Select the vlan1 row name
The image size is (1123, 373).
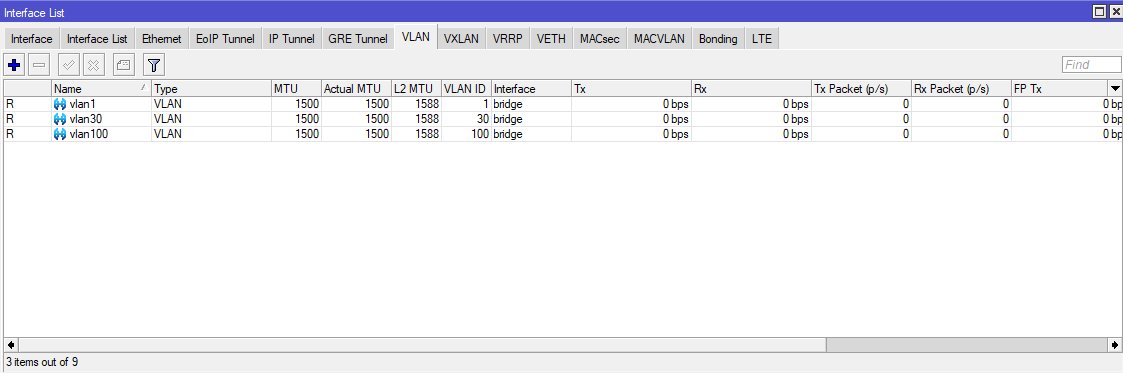(x=82, y=104)
